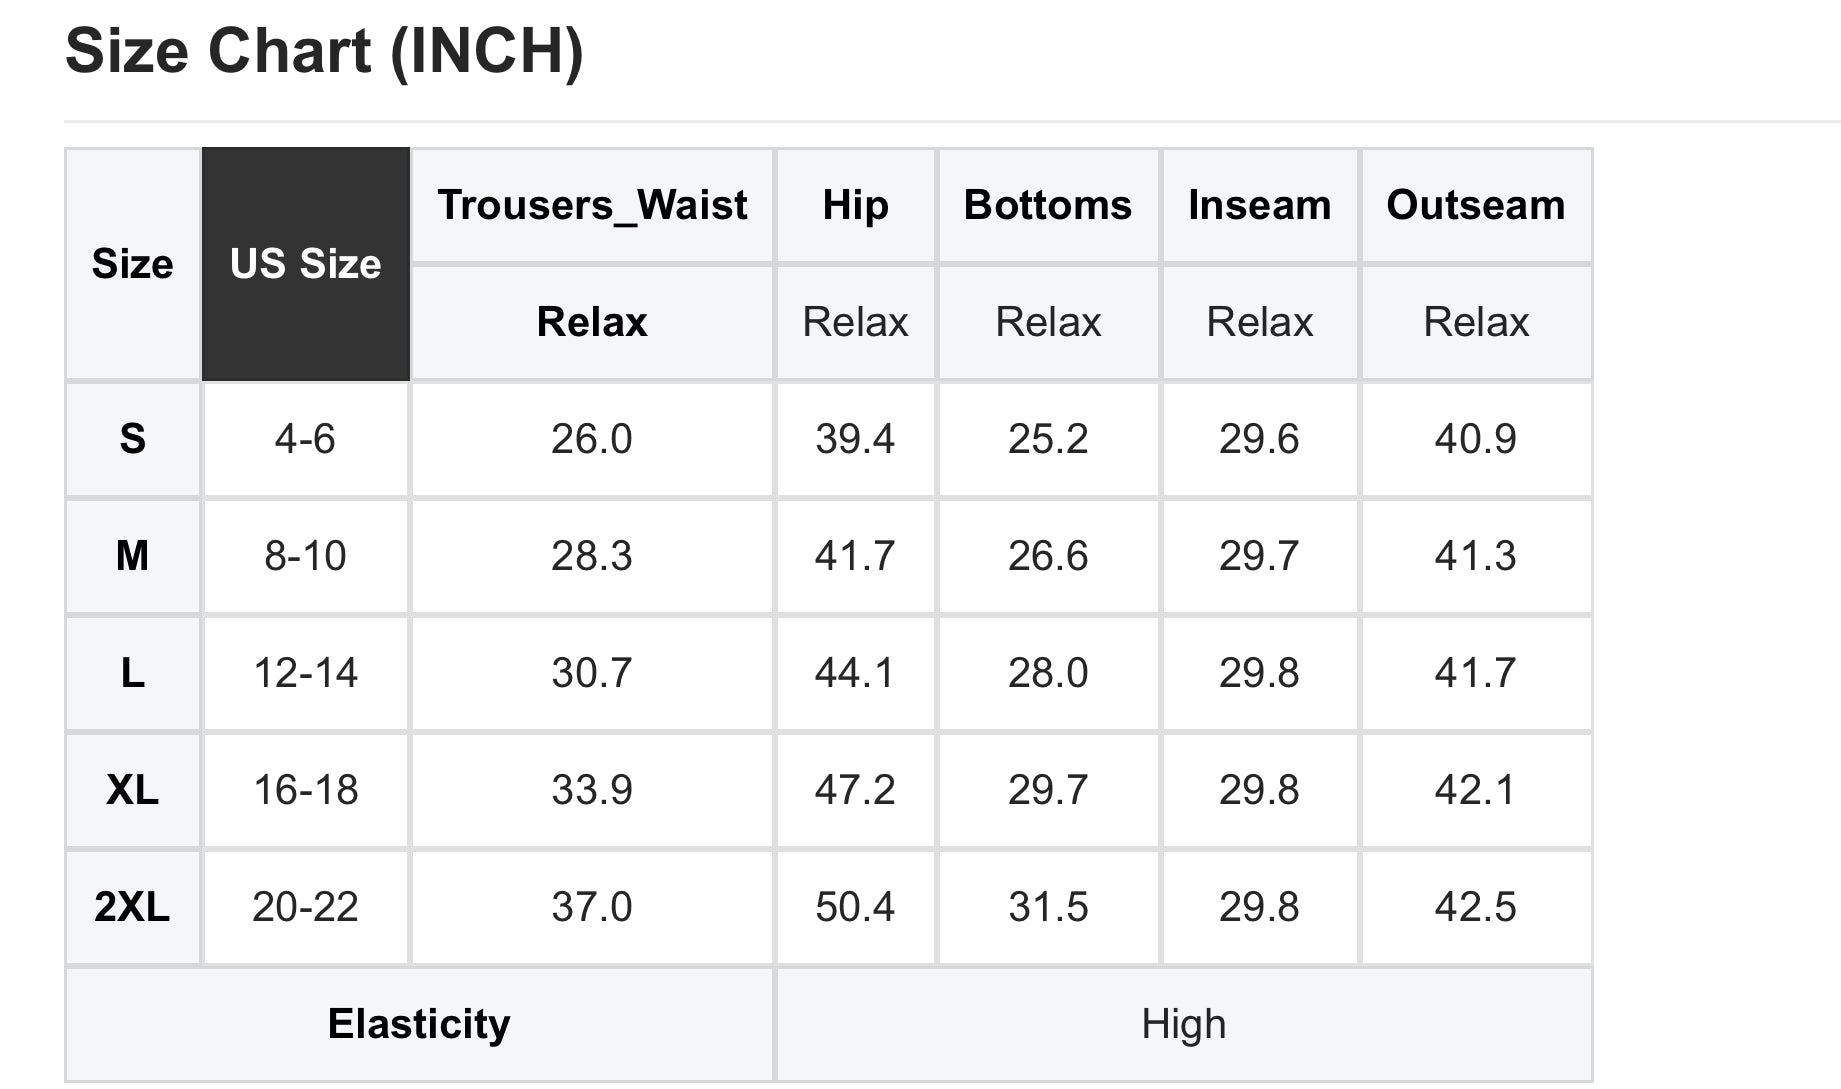This screenshot has height=1089, width=1841.
Task: Click the Hip column header
Action: click(x=855, y=205)
